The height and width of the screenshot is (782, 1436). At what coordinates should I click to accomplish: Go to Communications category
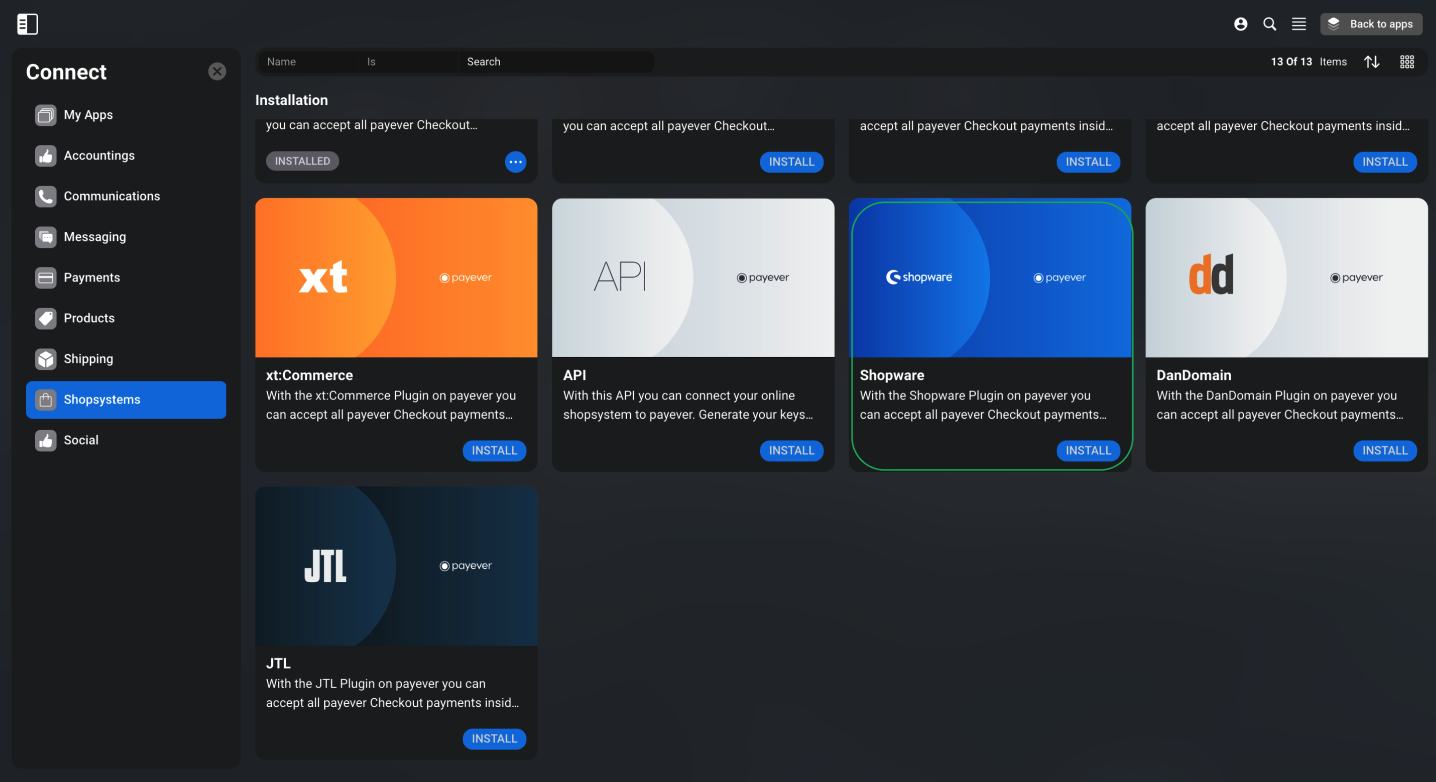[126, 196]
